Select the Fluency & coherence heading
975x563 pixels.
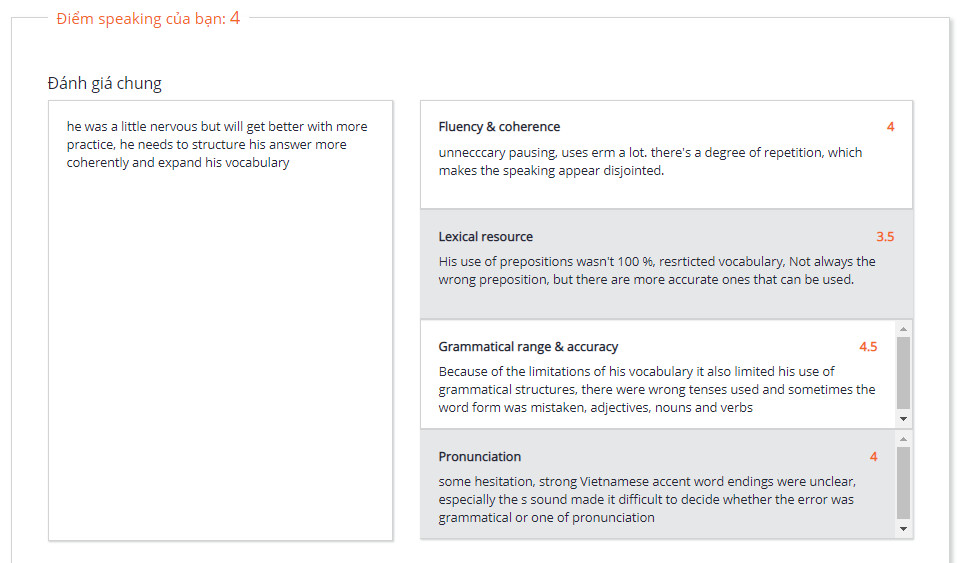pyautogui.click(x=499, y=127)
